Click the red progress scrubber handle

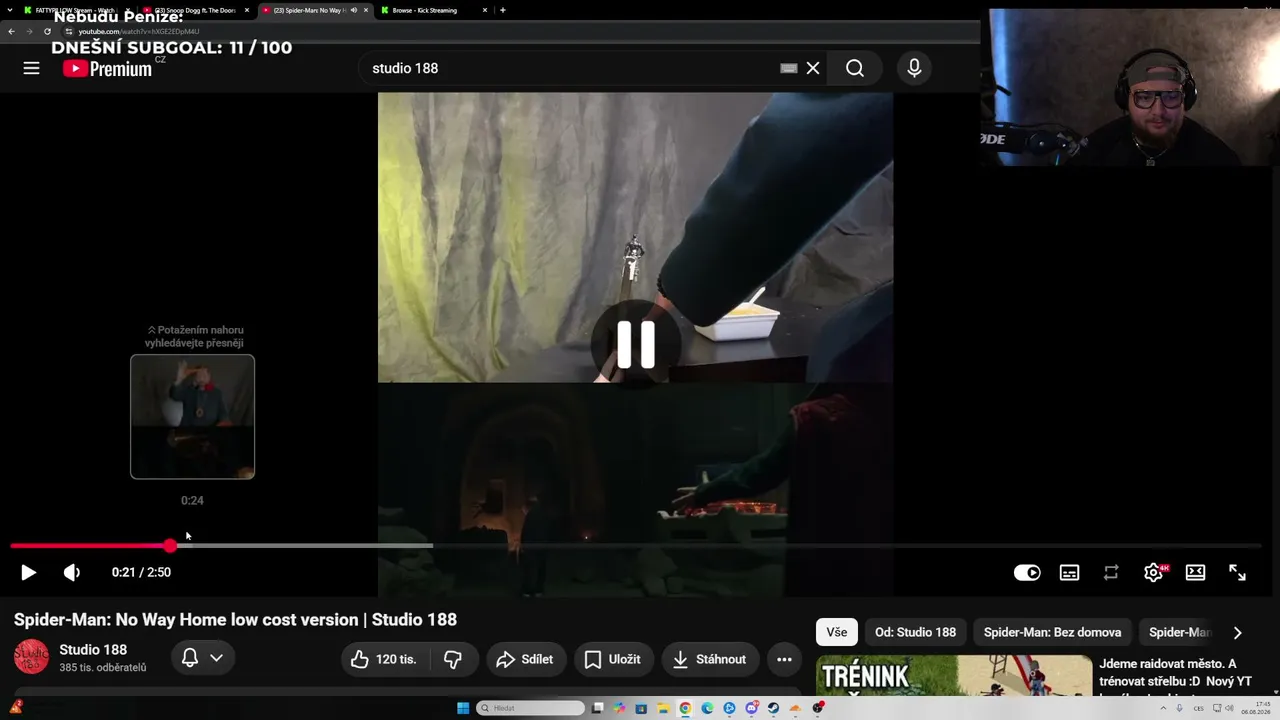click(170, 546)
